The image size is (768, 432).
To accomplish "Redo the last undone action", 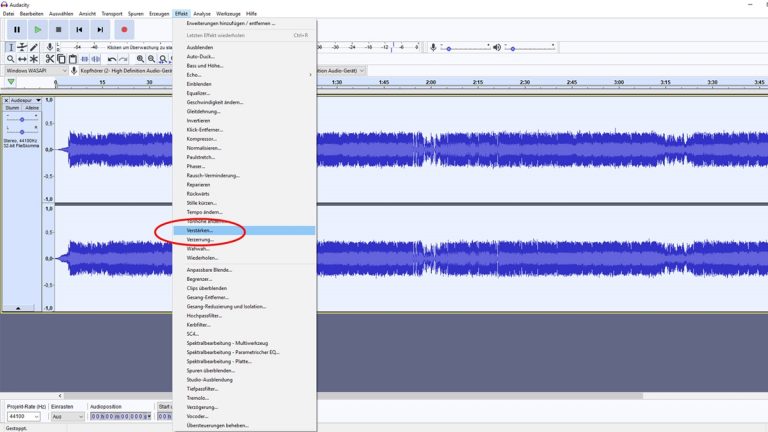I will tap(123, 59).
